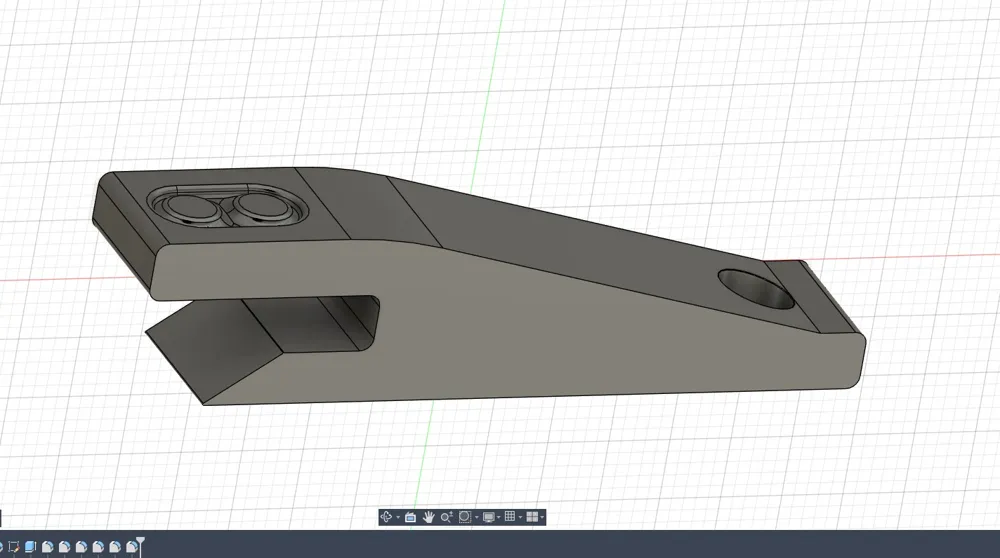Select the Orbit tool in navigation bar
Image resolution: width=1000 pixels, height=558 pixels.
click(386, 517)
